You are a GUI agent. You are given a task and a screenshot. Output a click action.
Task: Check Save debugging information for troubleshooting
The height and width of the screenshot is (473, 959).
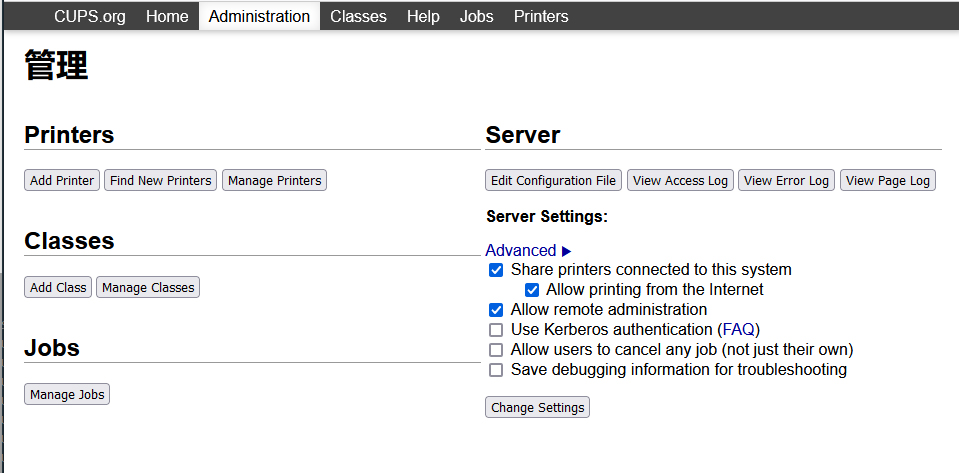(x=496, y=370)
